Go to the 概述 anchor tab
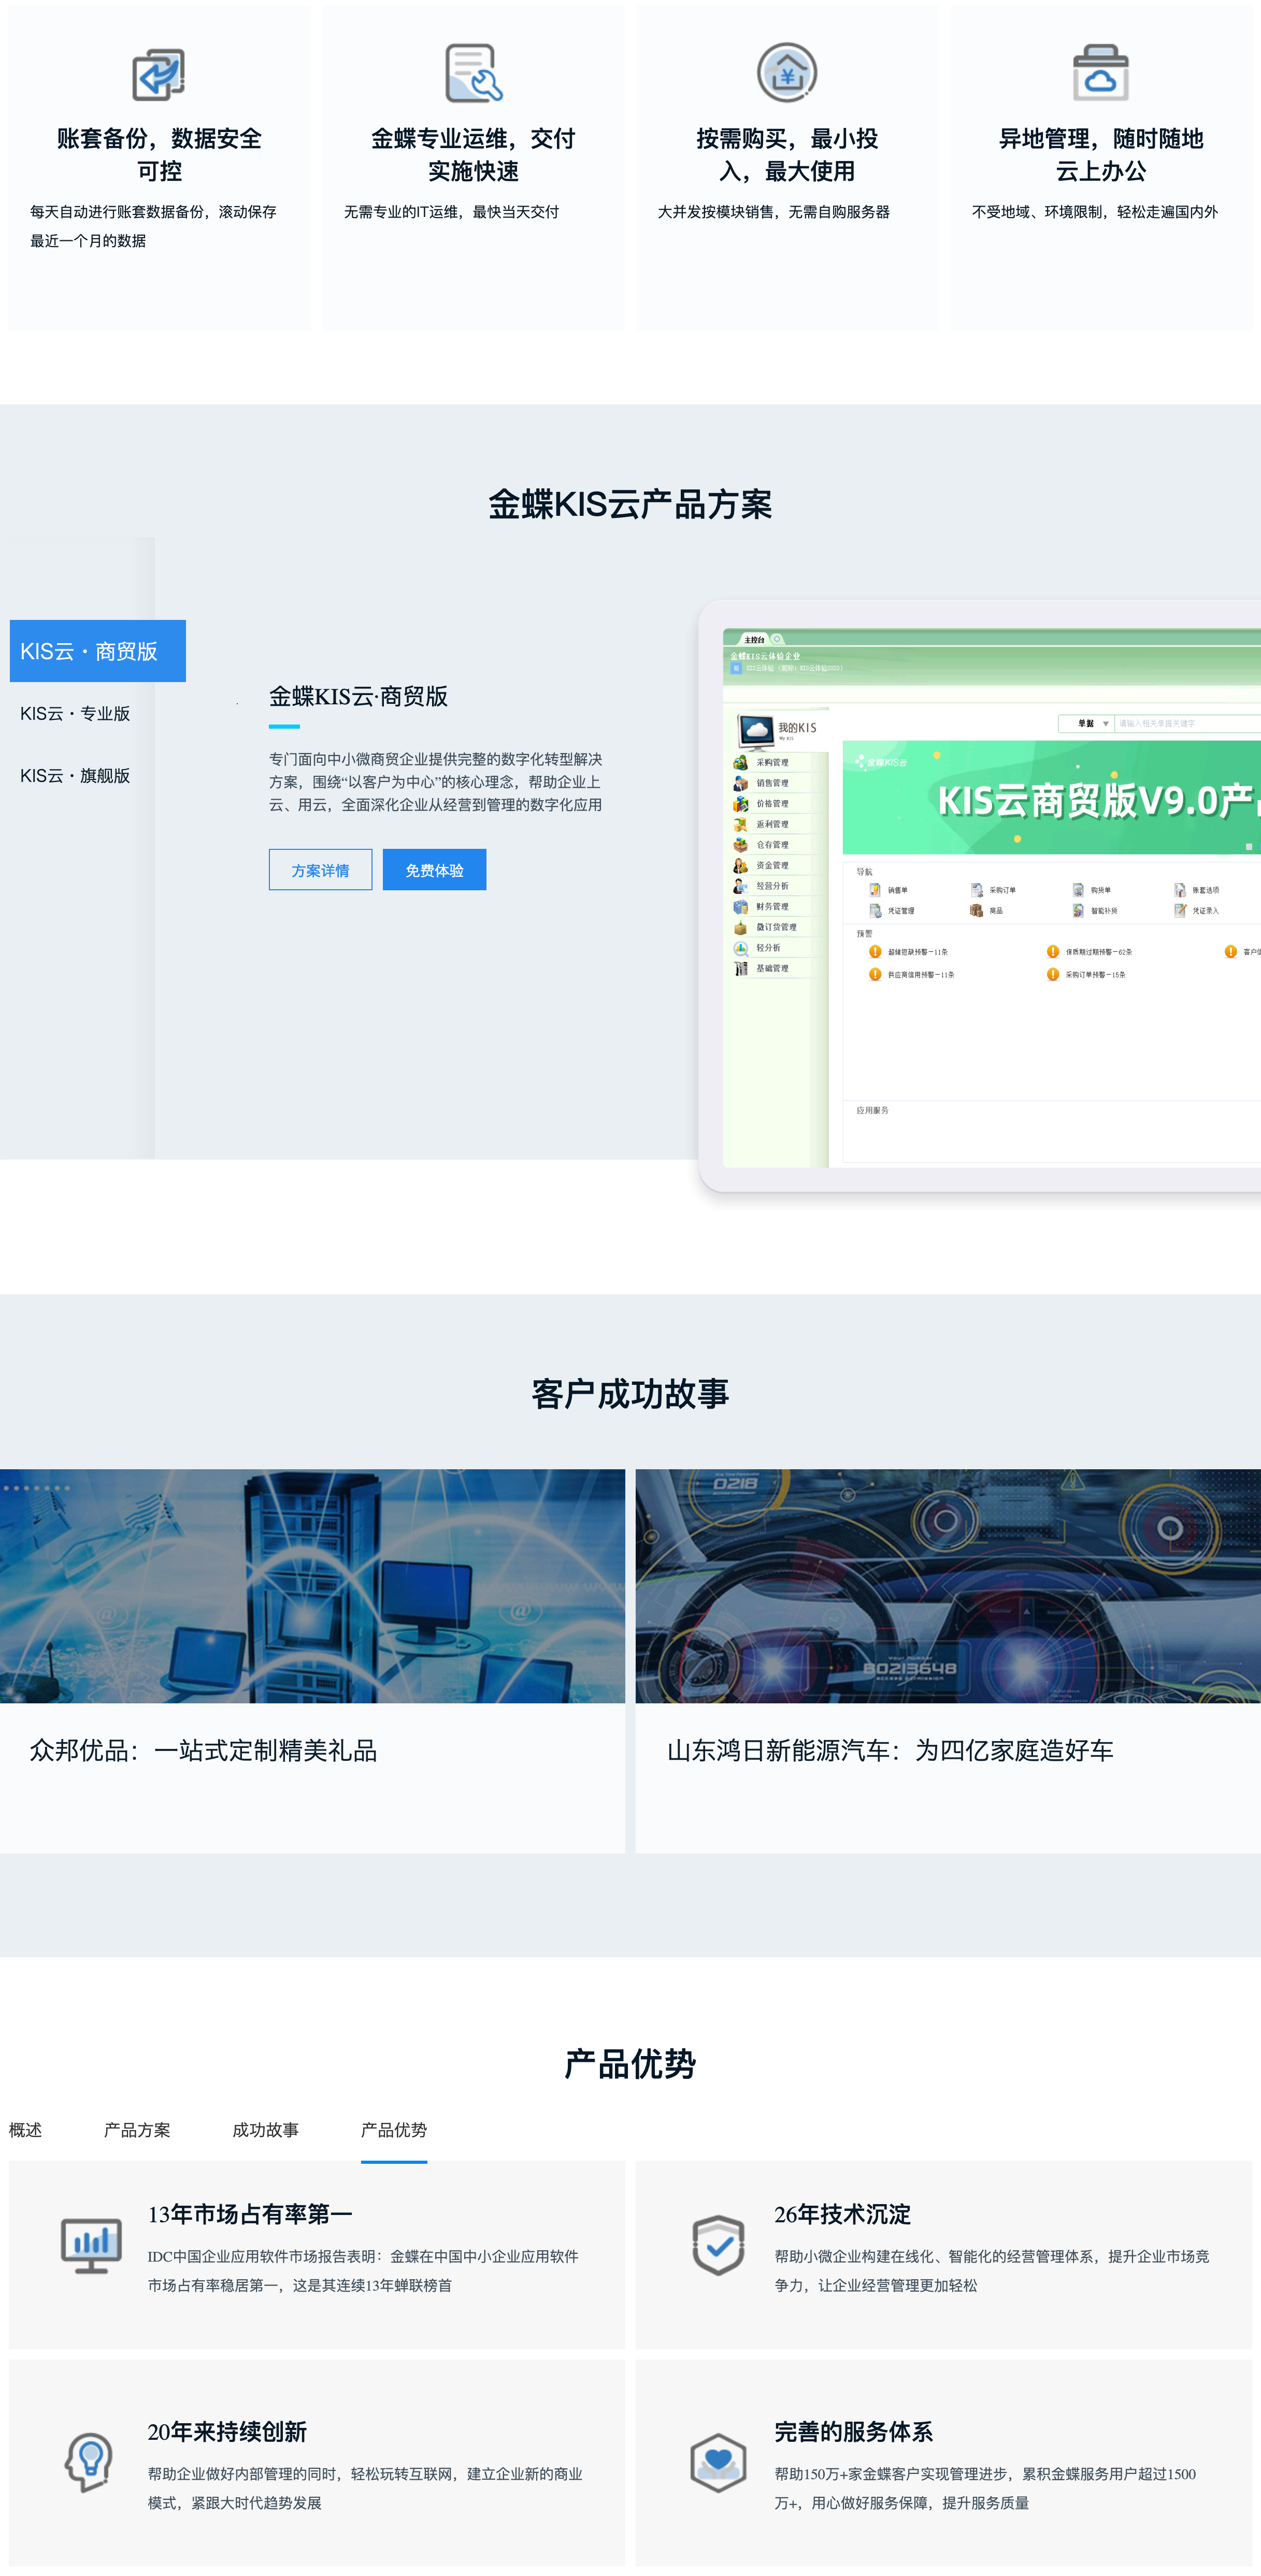This screenshot has width=1261, height=2576. click(26, 2130)
